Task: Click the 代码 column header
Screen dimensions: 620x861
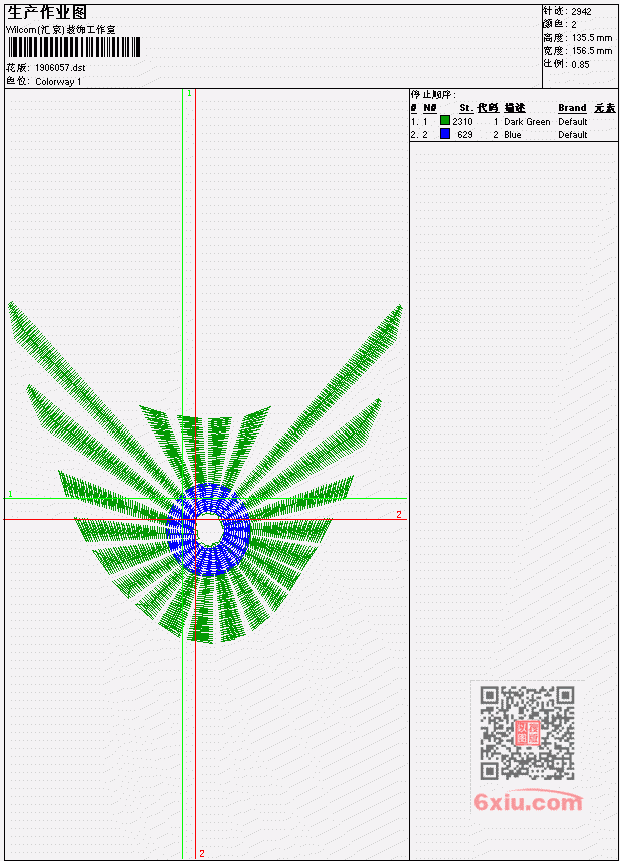Action: [488, 108]
